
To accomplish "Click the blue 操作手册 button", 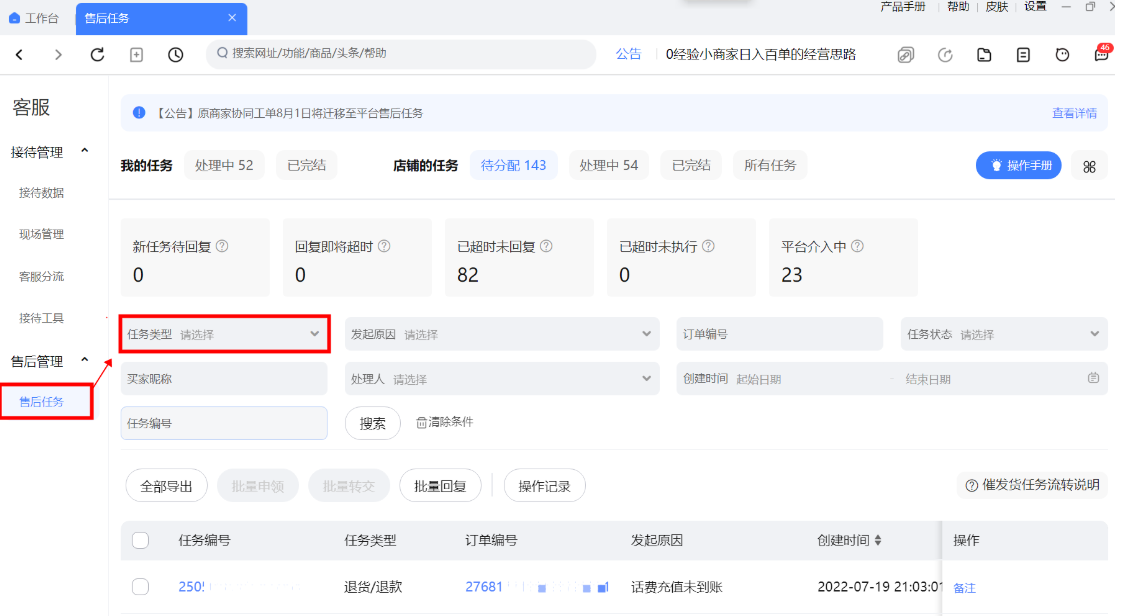I will tap(1018, 165).
